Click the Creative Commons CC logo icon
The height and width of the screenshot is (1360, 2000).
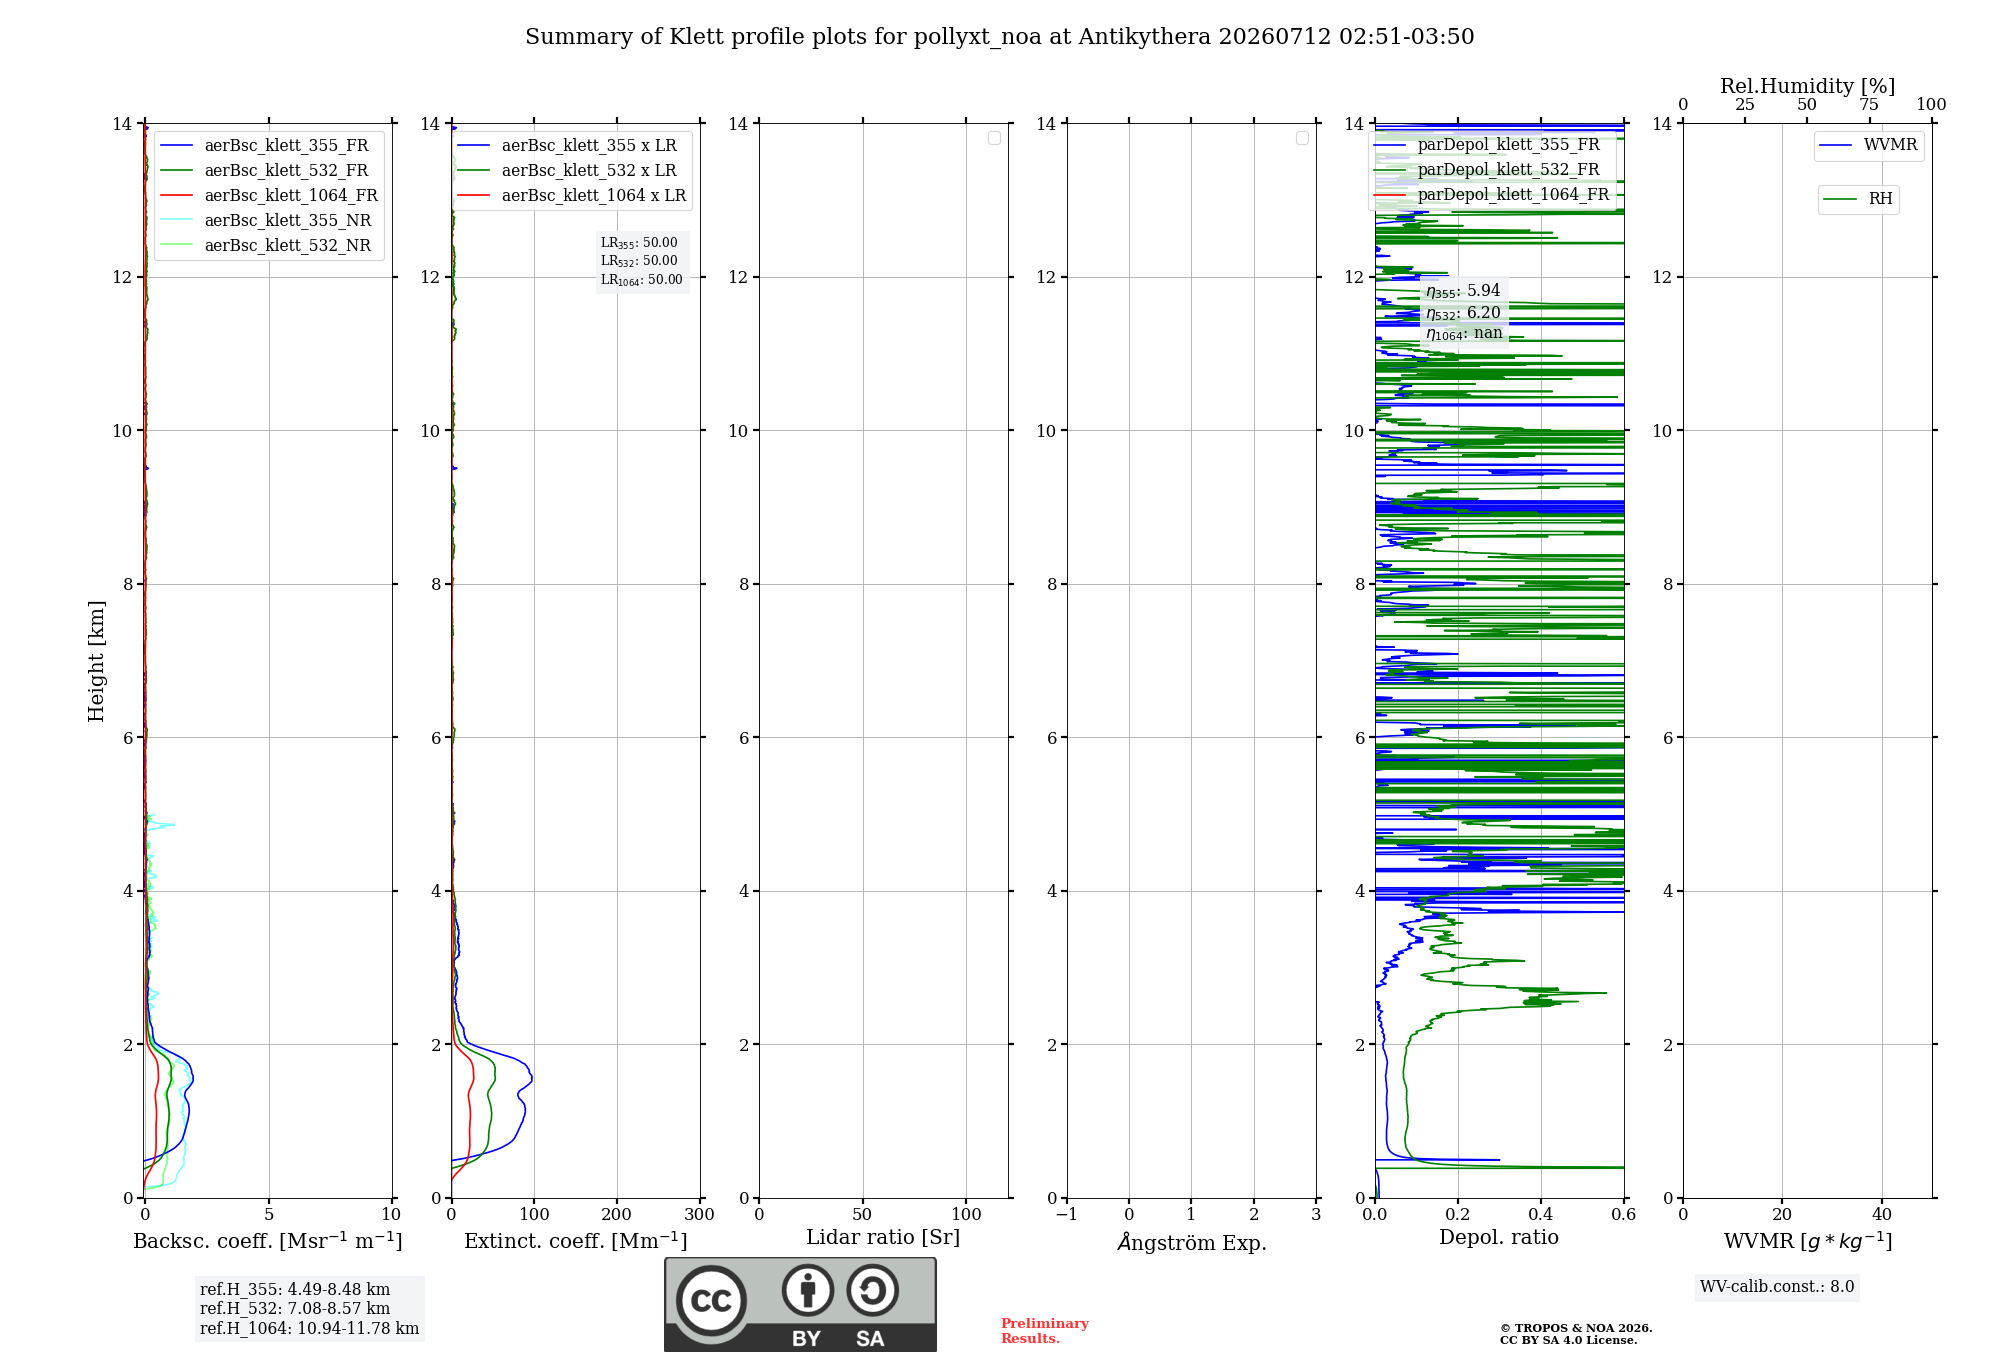(711, 1300)
